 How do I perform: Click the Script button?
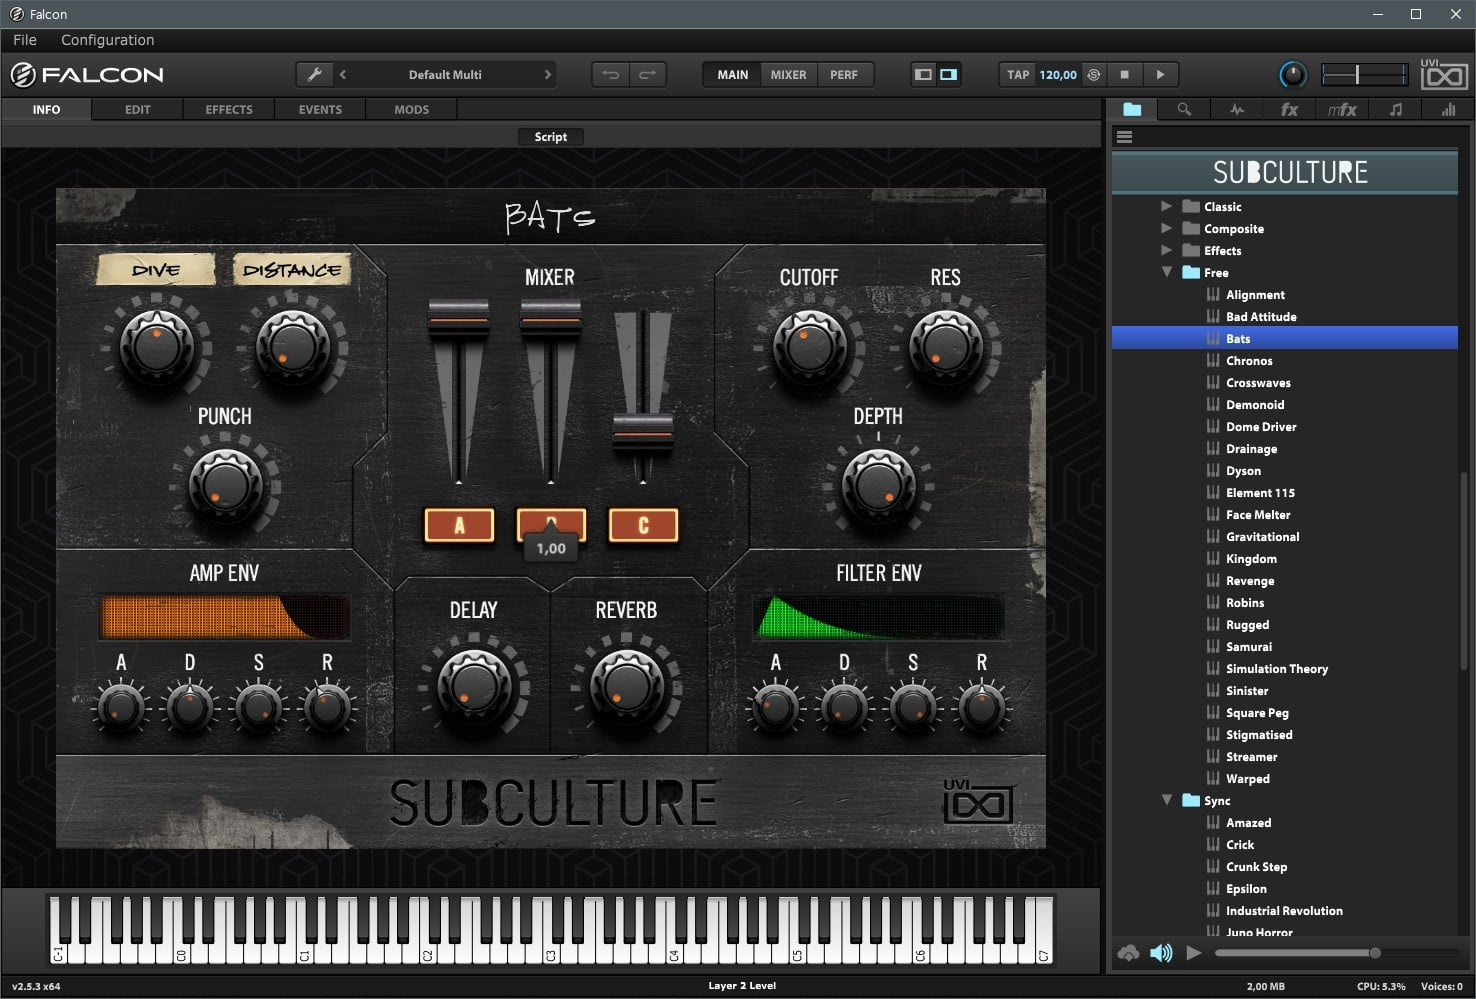coord(550,137)
